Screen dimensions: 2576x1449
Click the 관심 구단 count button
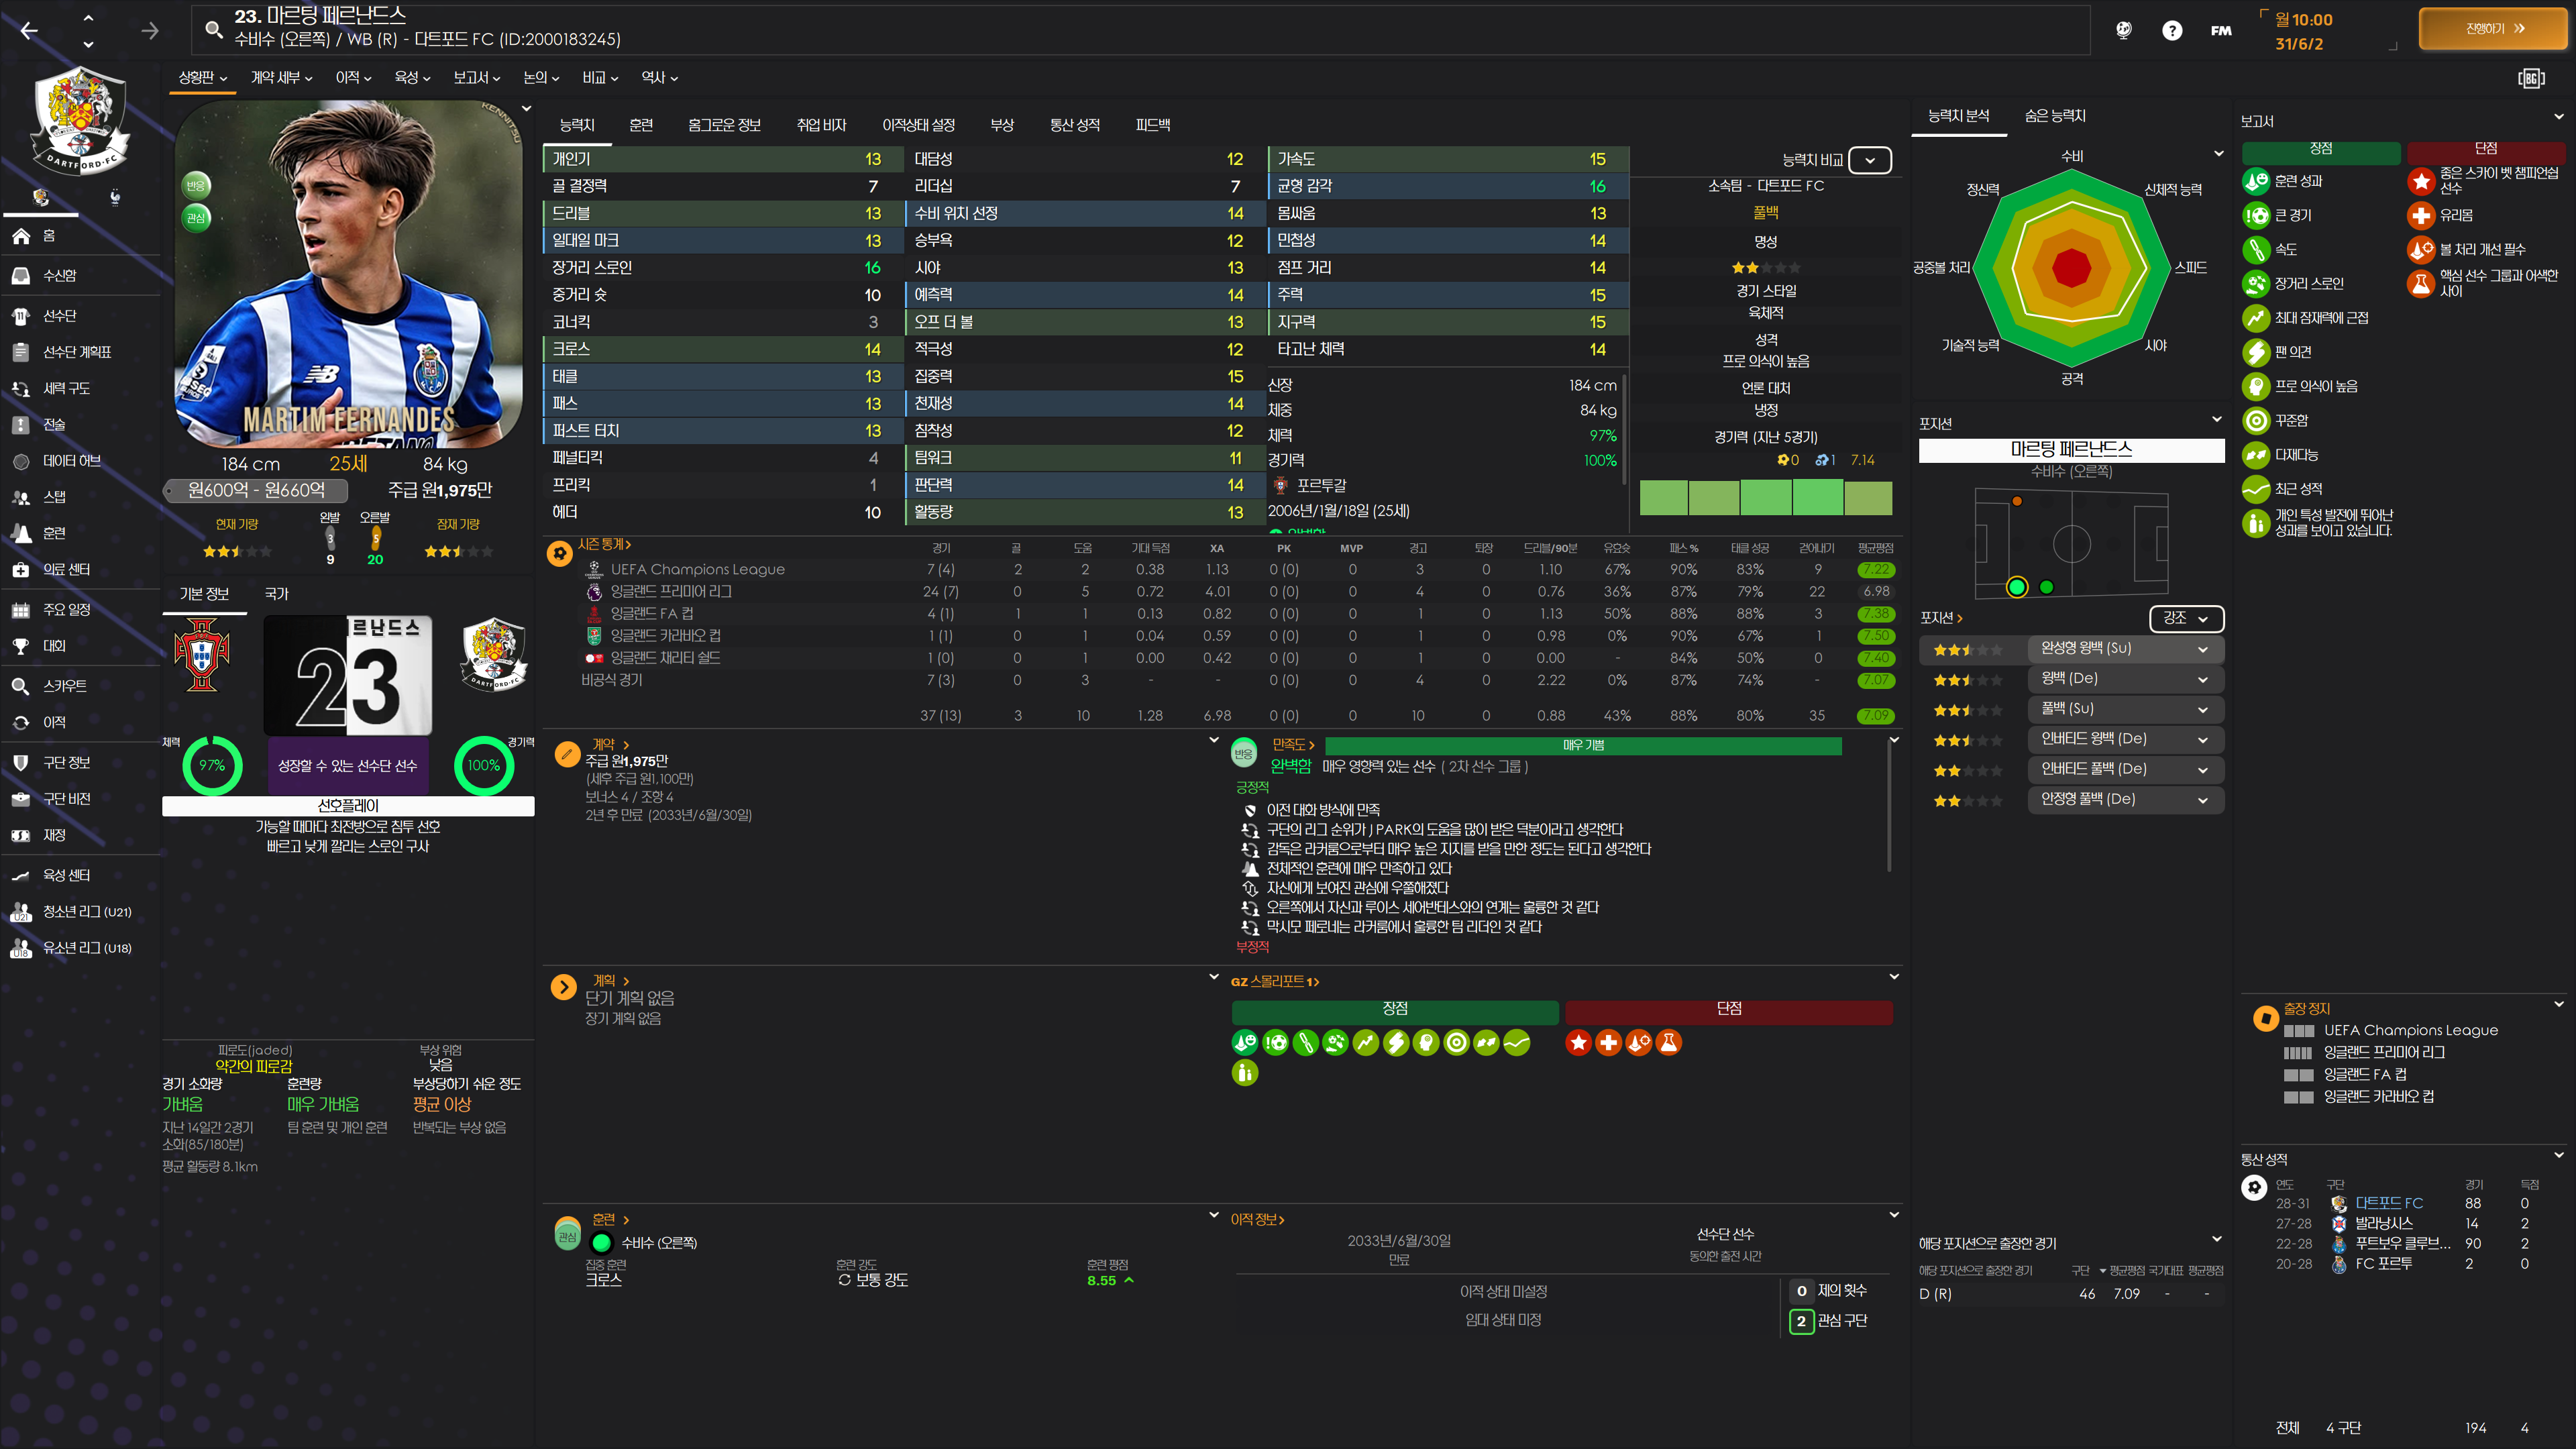[1801, 1322]
